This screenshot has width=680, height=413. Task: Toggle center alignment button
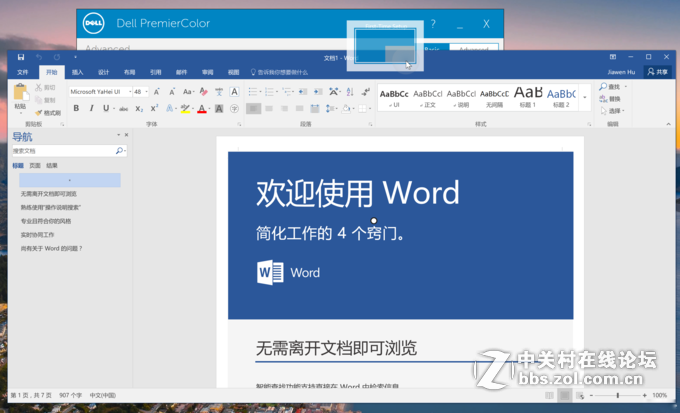coord(269,108)
